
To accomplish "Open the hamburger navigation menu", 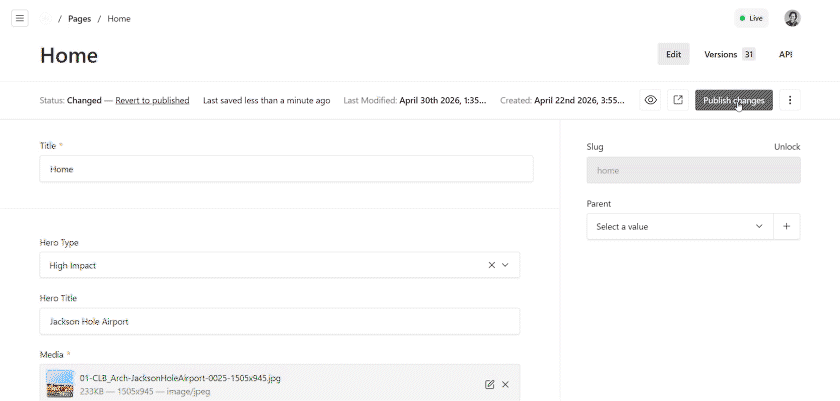I will [20, 18].
